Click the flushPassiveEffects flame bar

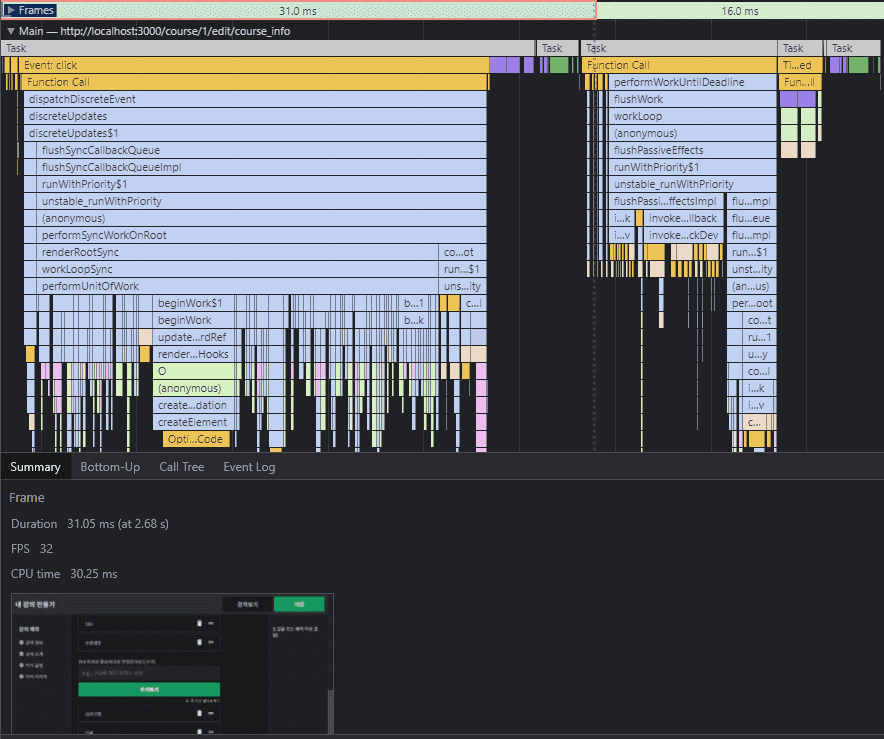(x=692, y=150)
